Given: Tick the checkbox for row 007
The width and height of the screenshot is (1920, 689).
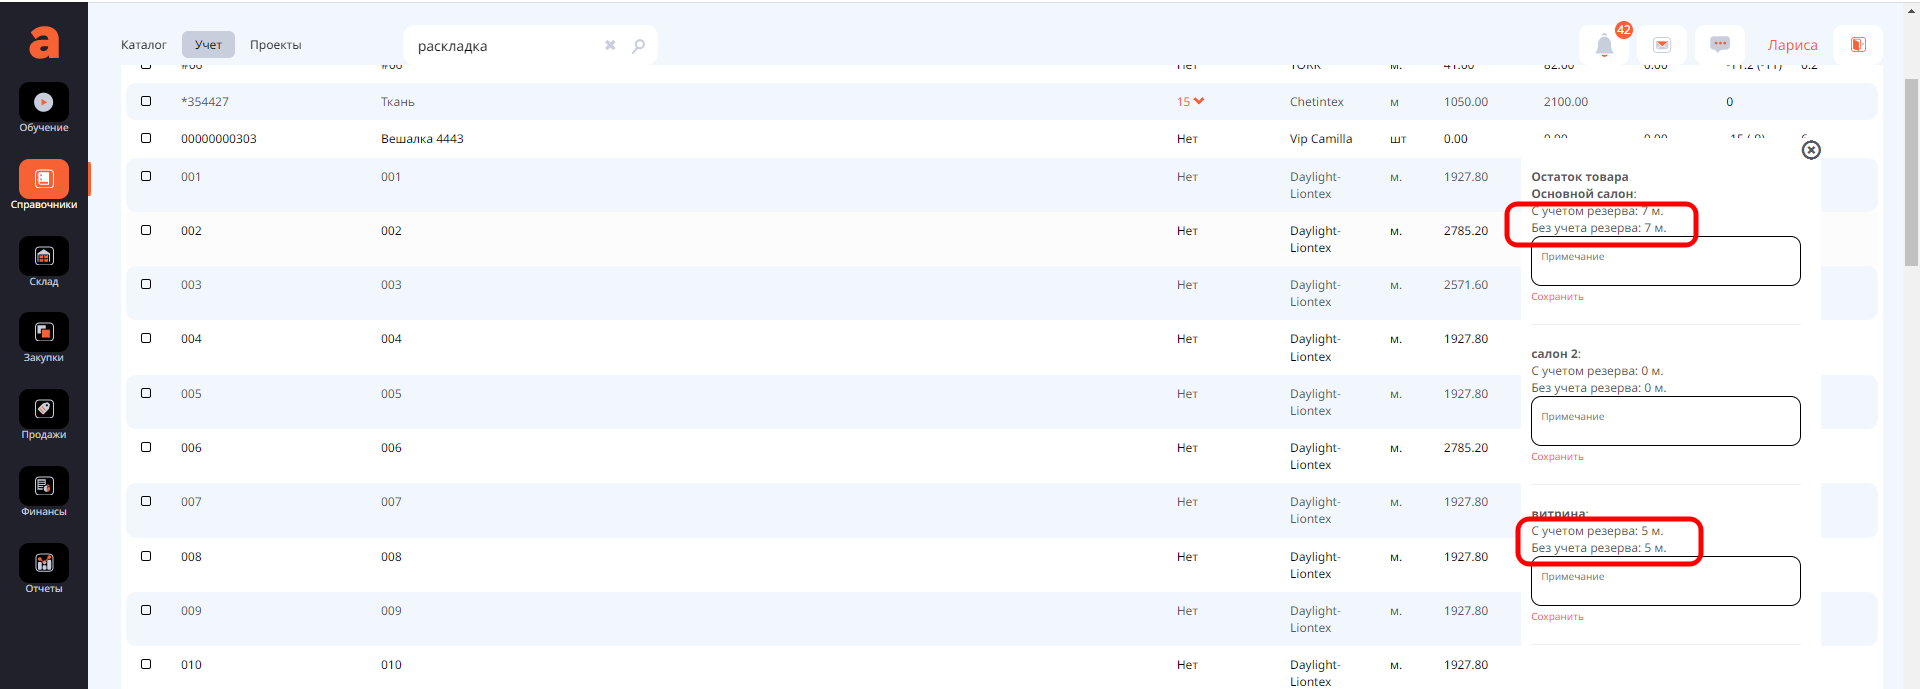Looking at the screenshot, I should [x=146, y=501].
